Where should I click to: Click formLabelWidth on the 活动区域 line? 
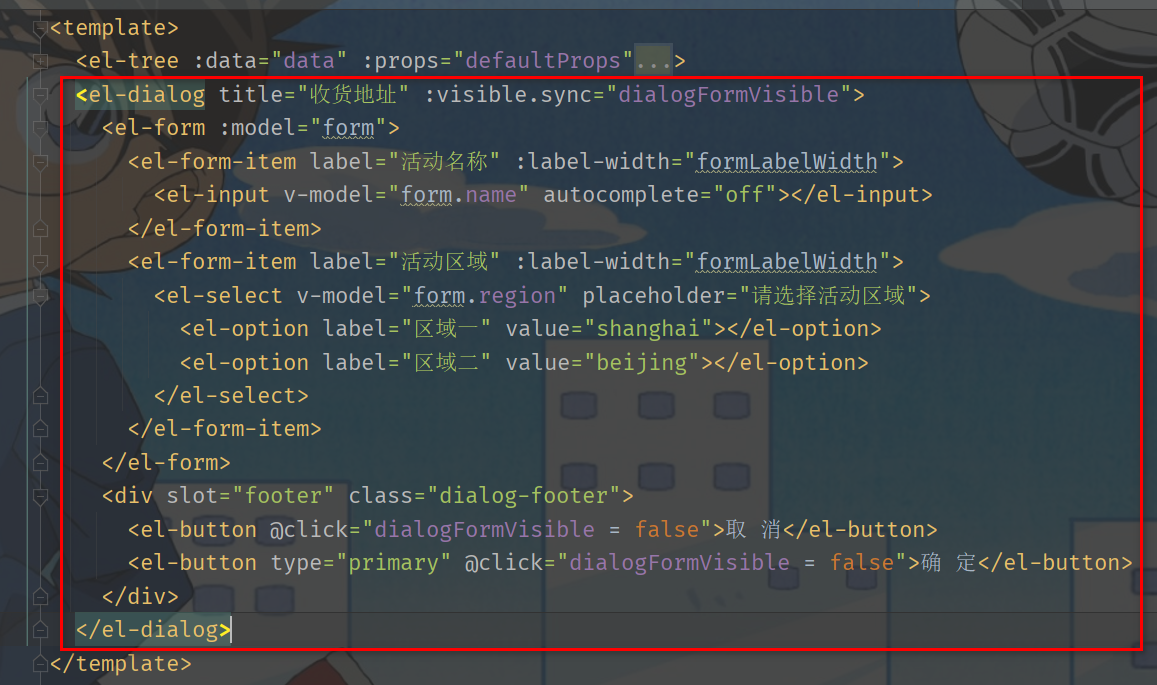tap(787, 262)
